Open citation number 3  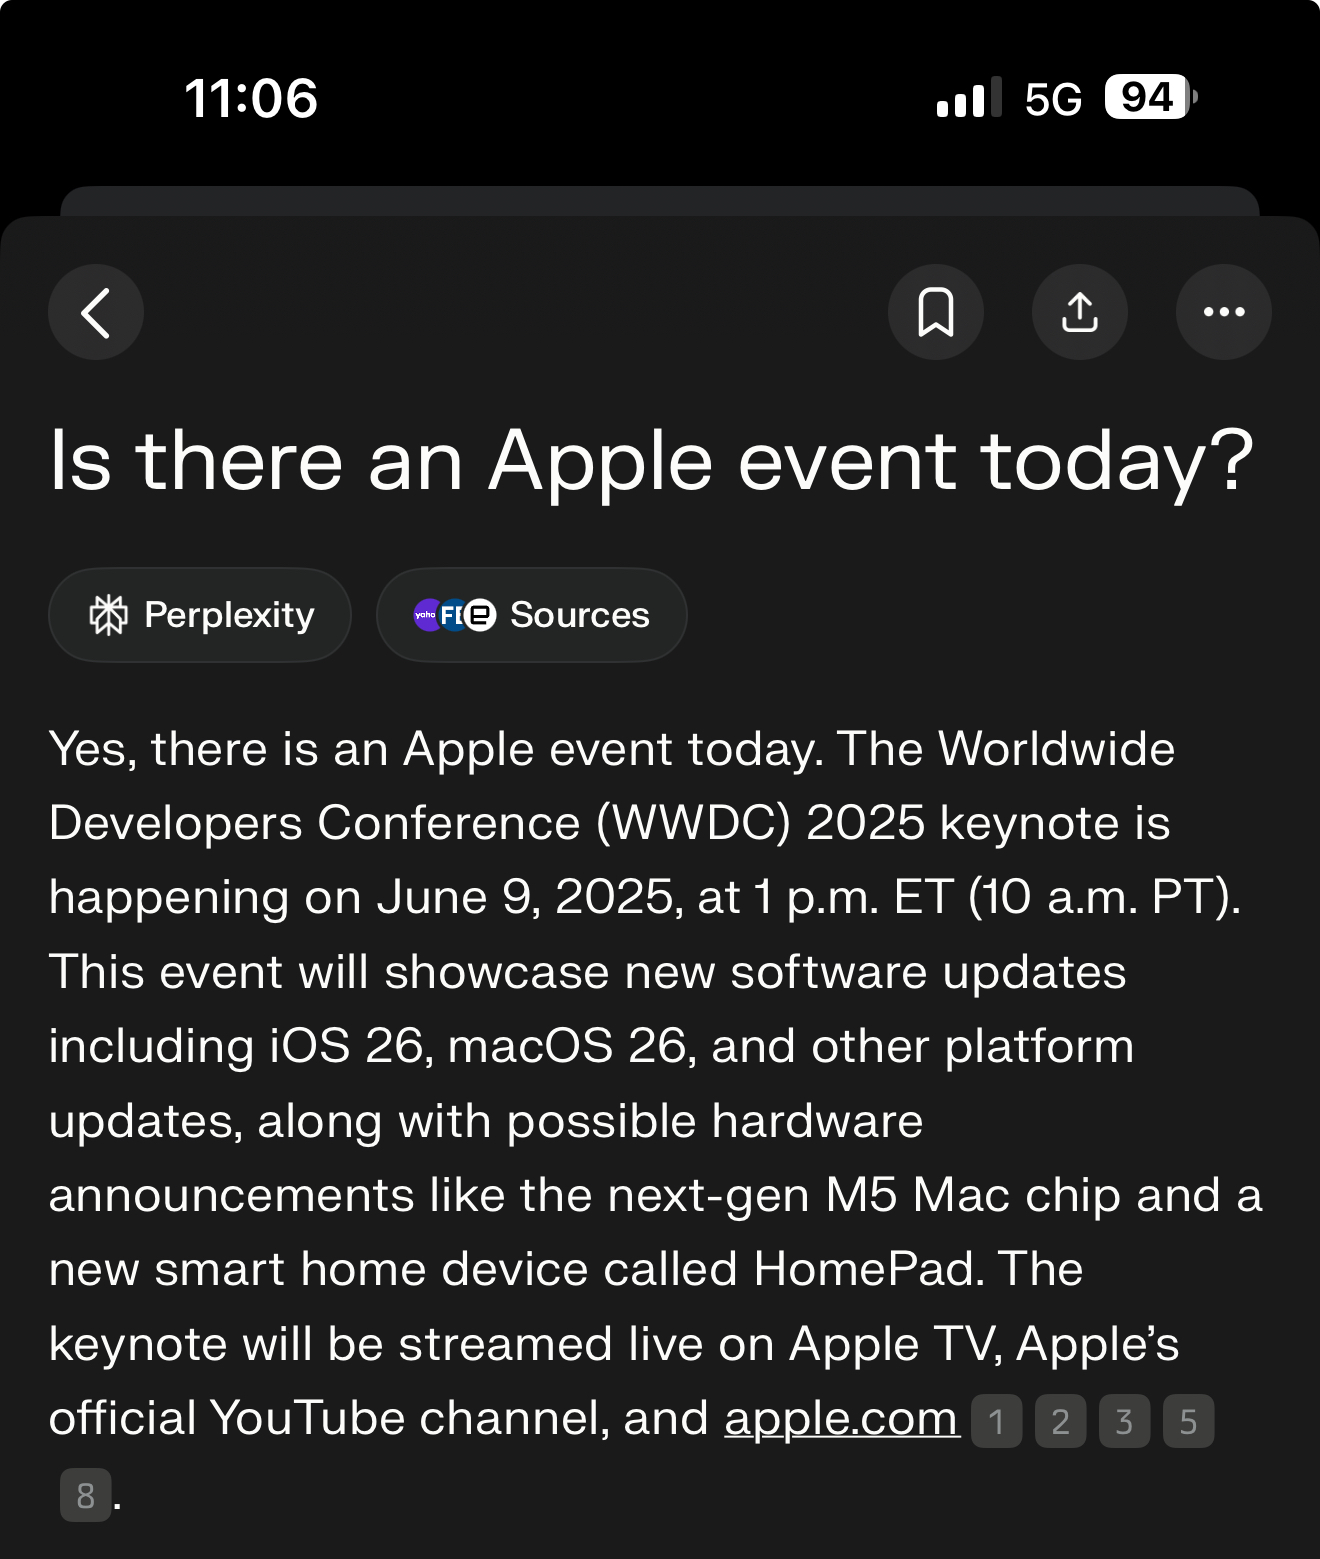[x=1125, y=1421]
